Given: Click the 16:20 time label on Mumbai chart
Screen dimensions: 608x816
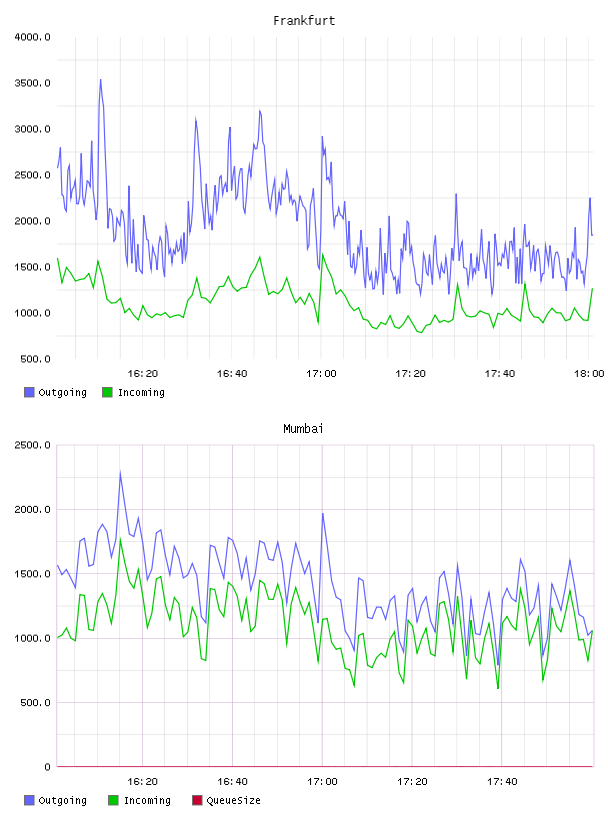Looking at the screenshot, I should (x=143, y=782).
